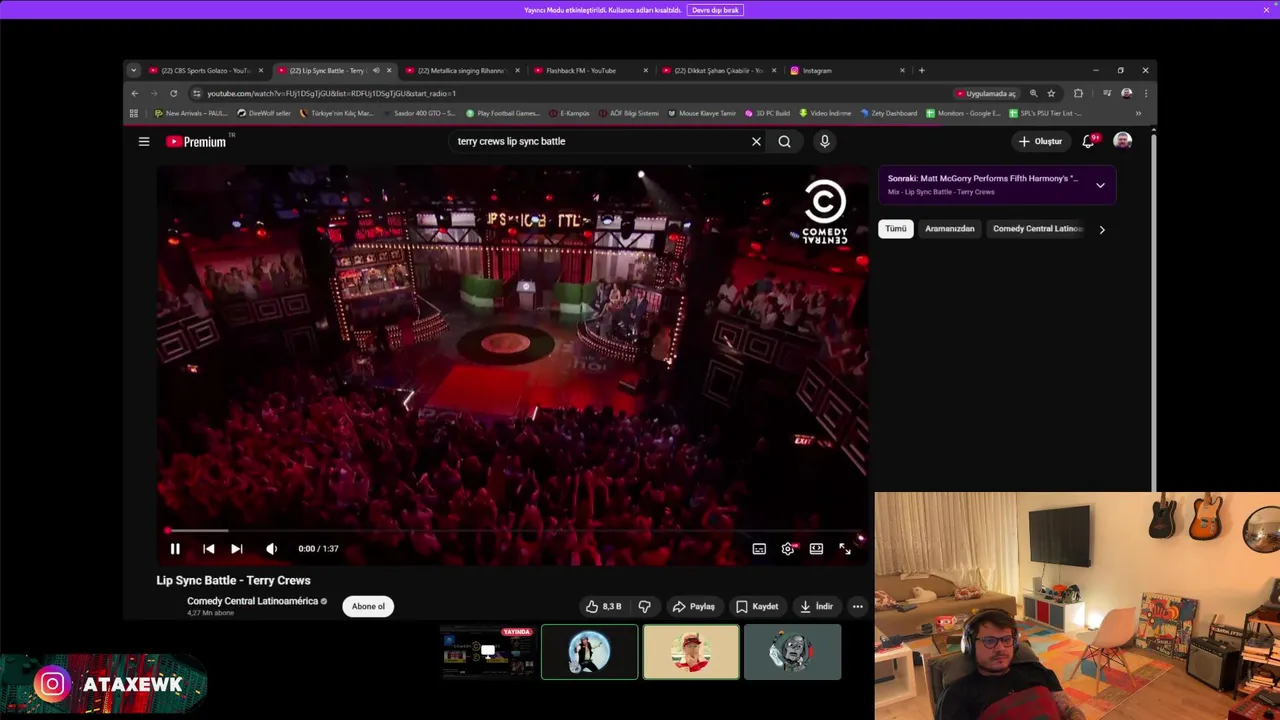This screenshot has width=1280, height=720.
Task: Go back in browser history
Action: click(x=135, y=93)
